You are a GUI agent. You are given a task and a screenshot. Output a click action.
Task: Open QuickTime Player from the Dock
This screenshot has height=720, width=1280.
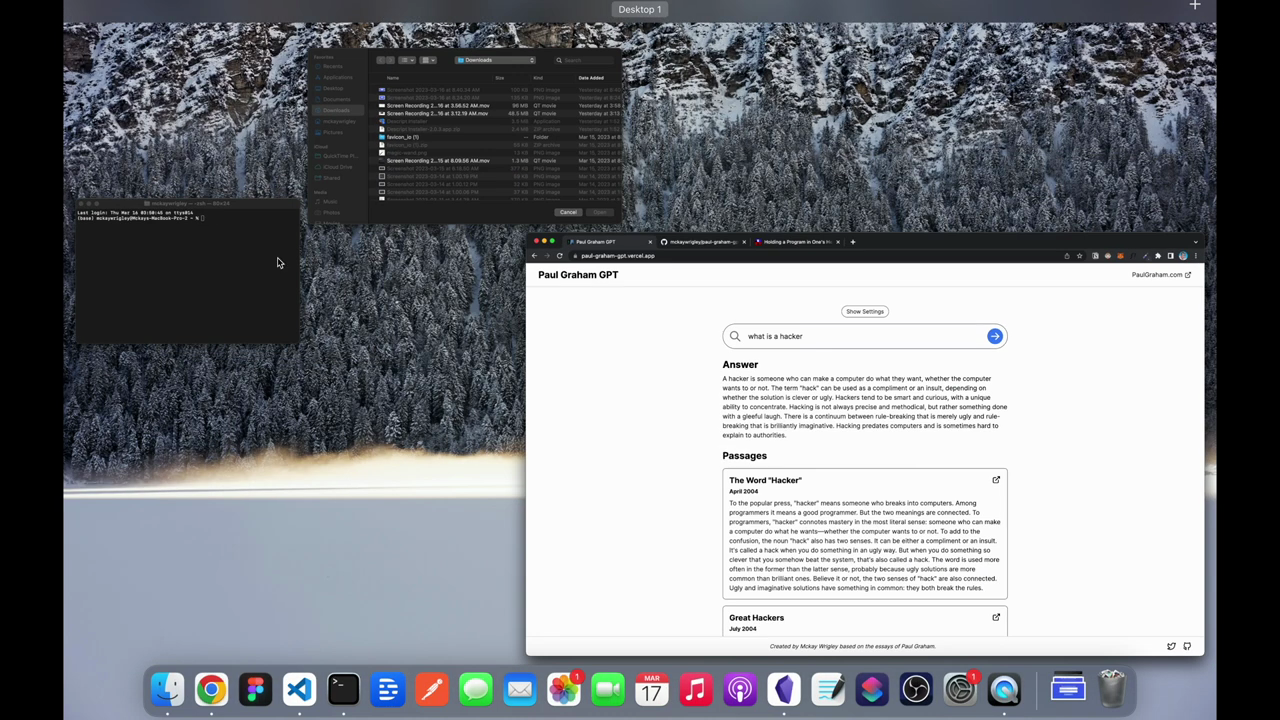(x=1003, y=689)
